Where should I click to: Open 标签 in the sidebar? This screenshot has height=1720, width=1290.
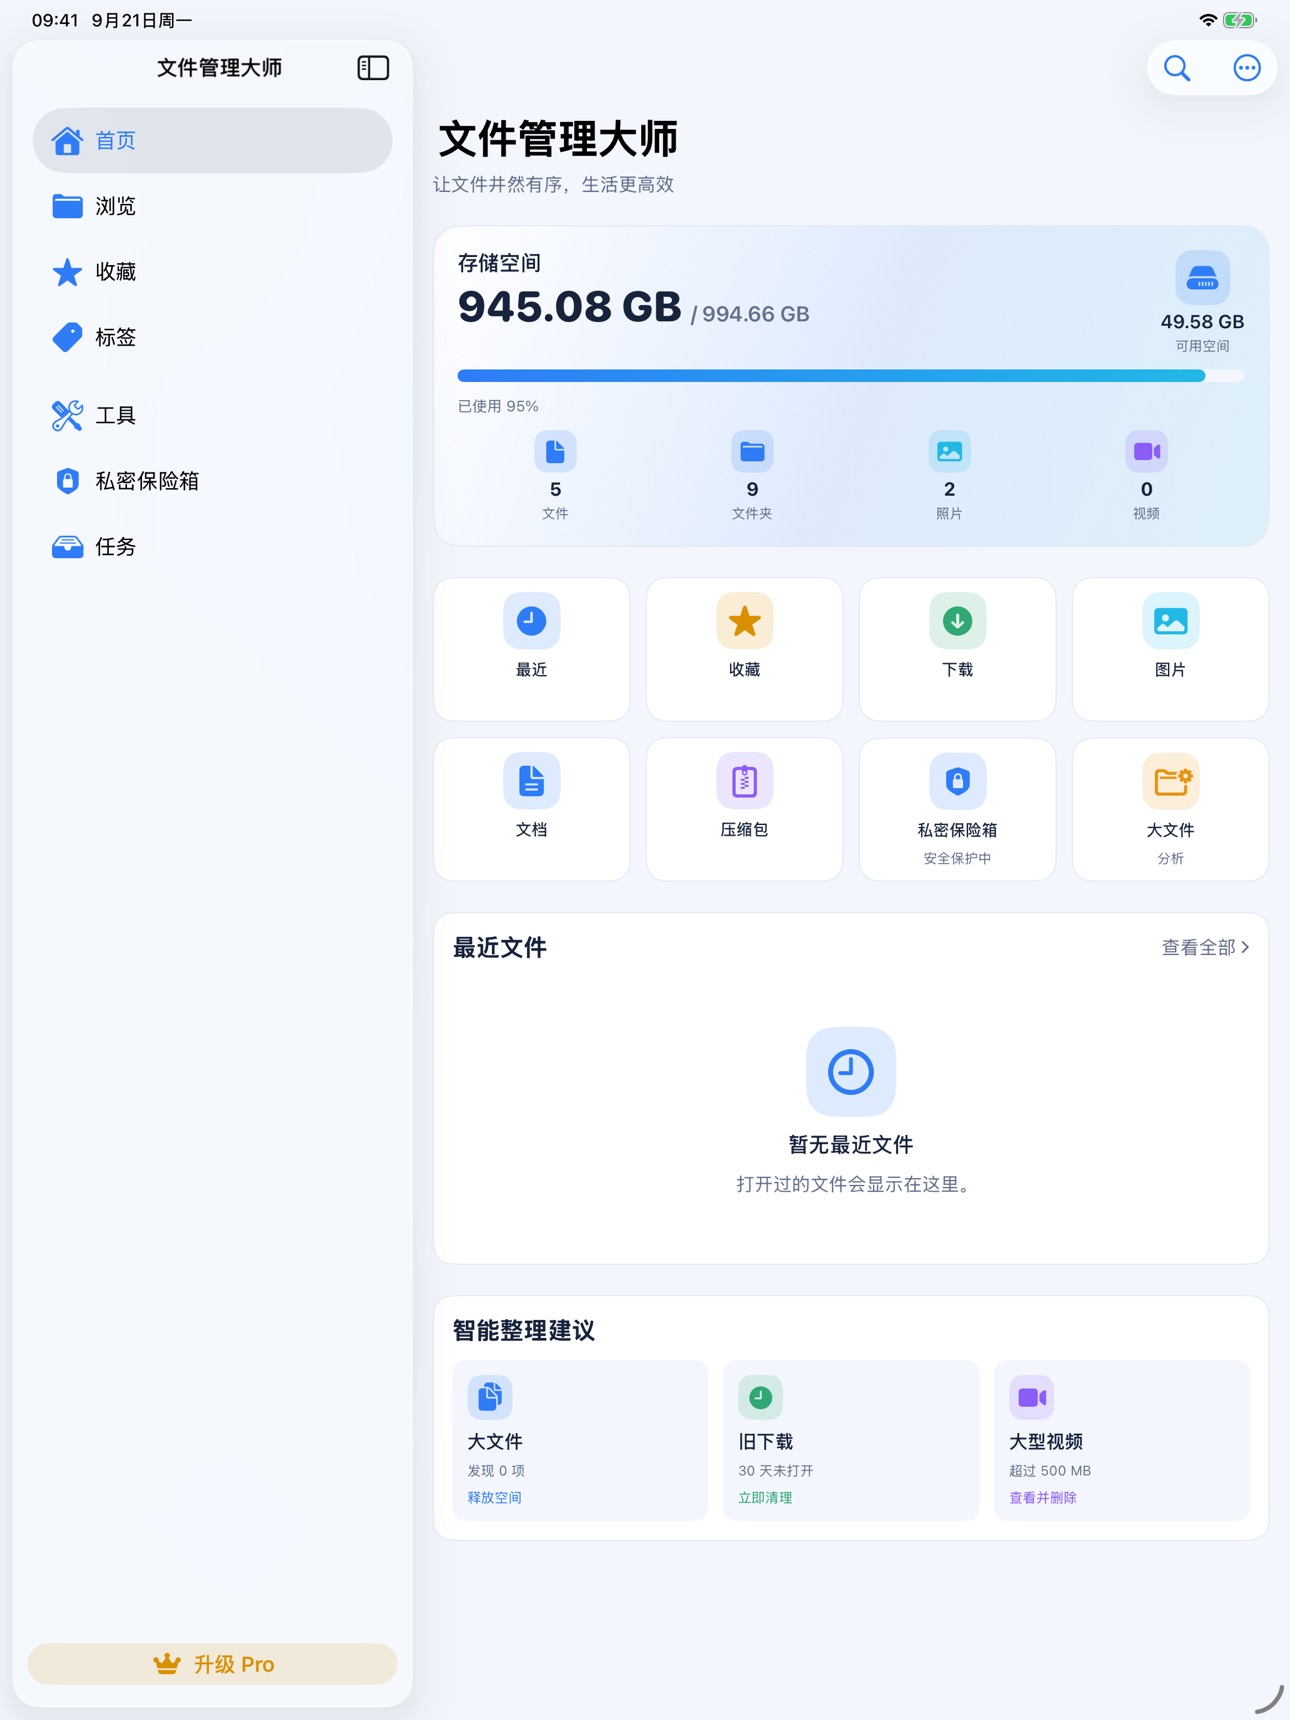click(x=212, y=338)
